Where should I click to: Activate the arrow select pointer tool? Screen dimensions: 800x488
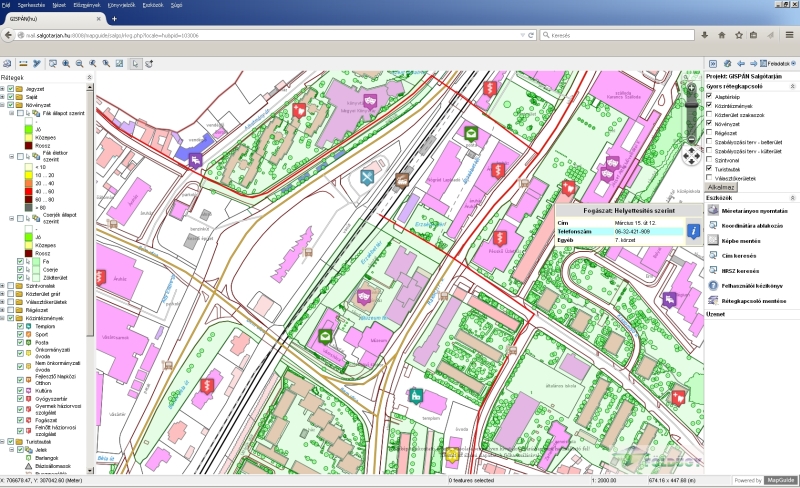135,63
